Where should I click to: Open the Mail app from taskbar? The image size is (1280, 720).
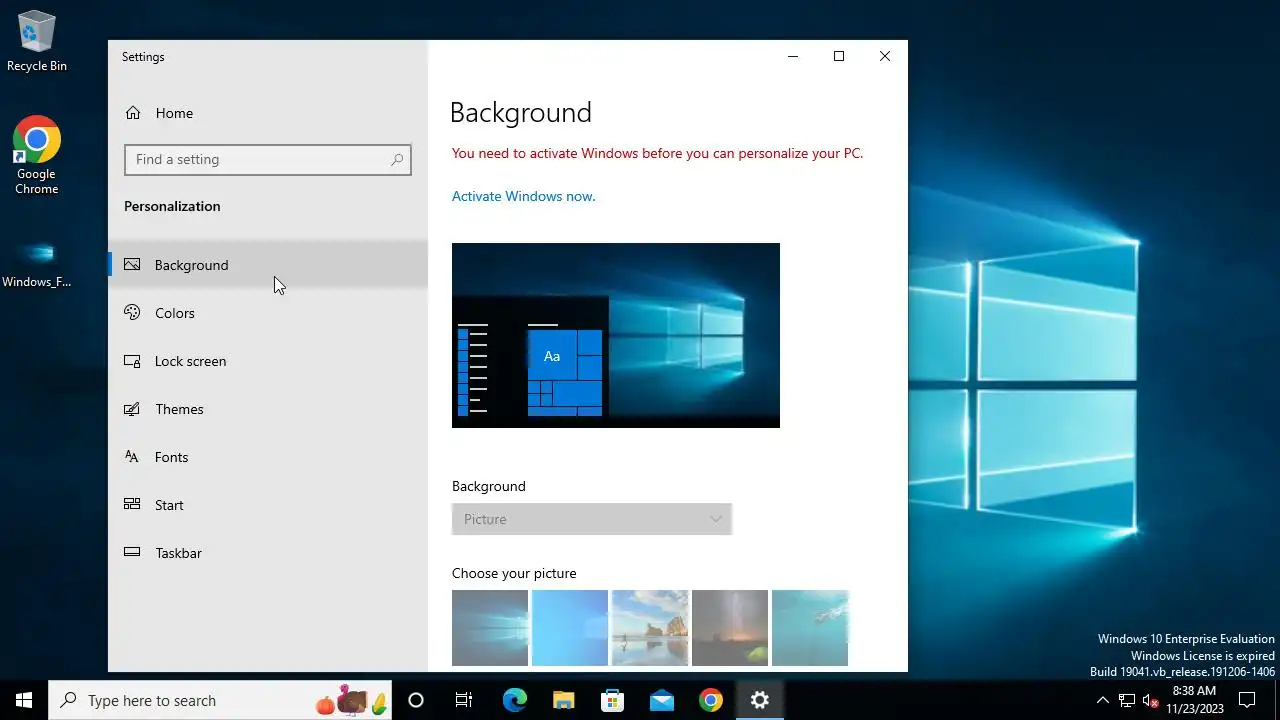(661, 700)
